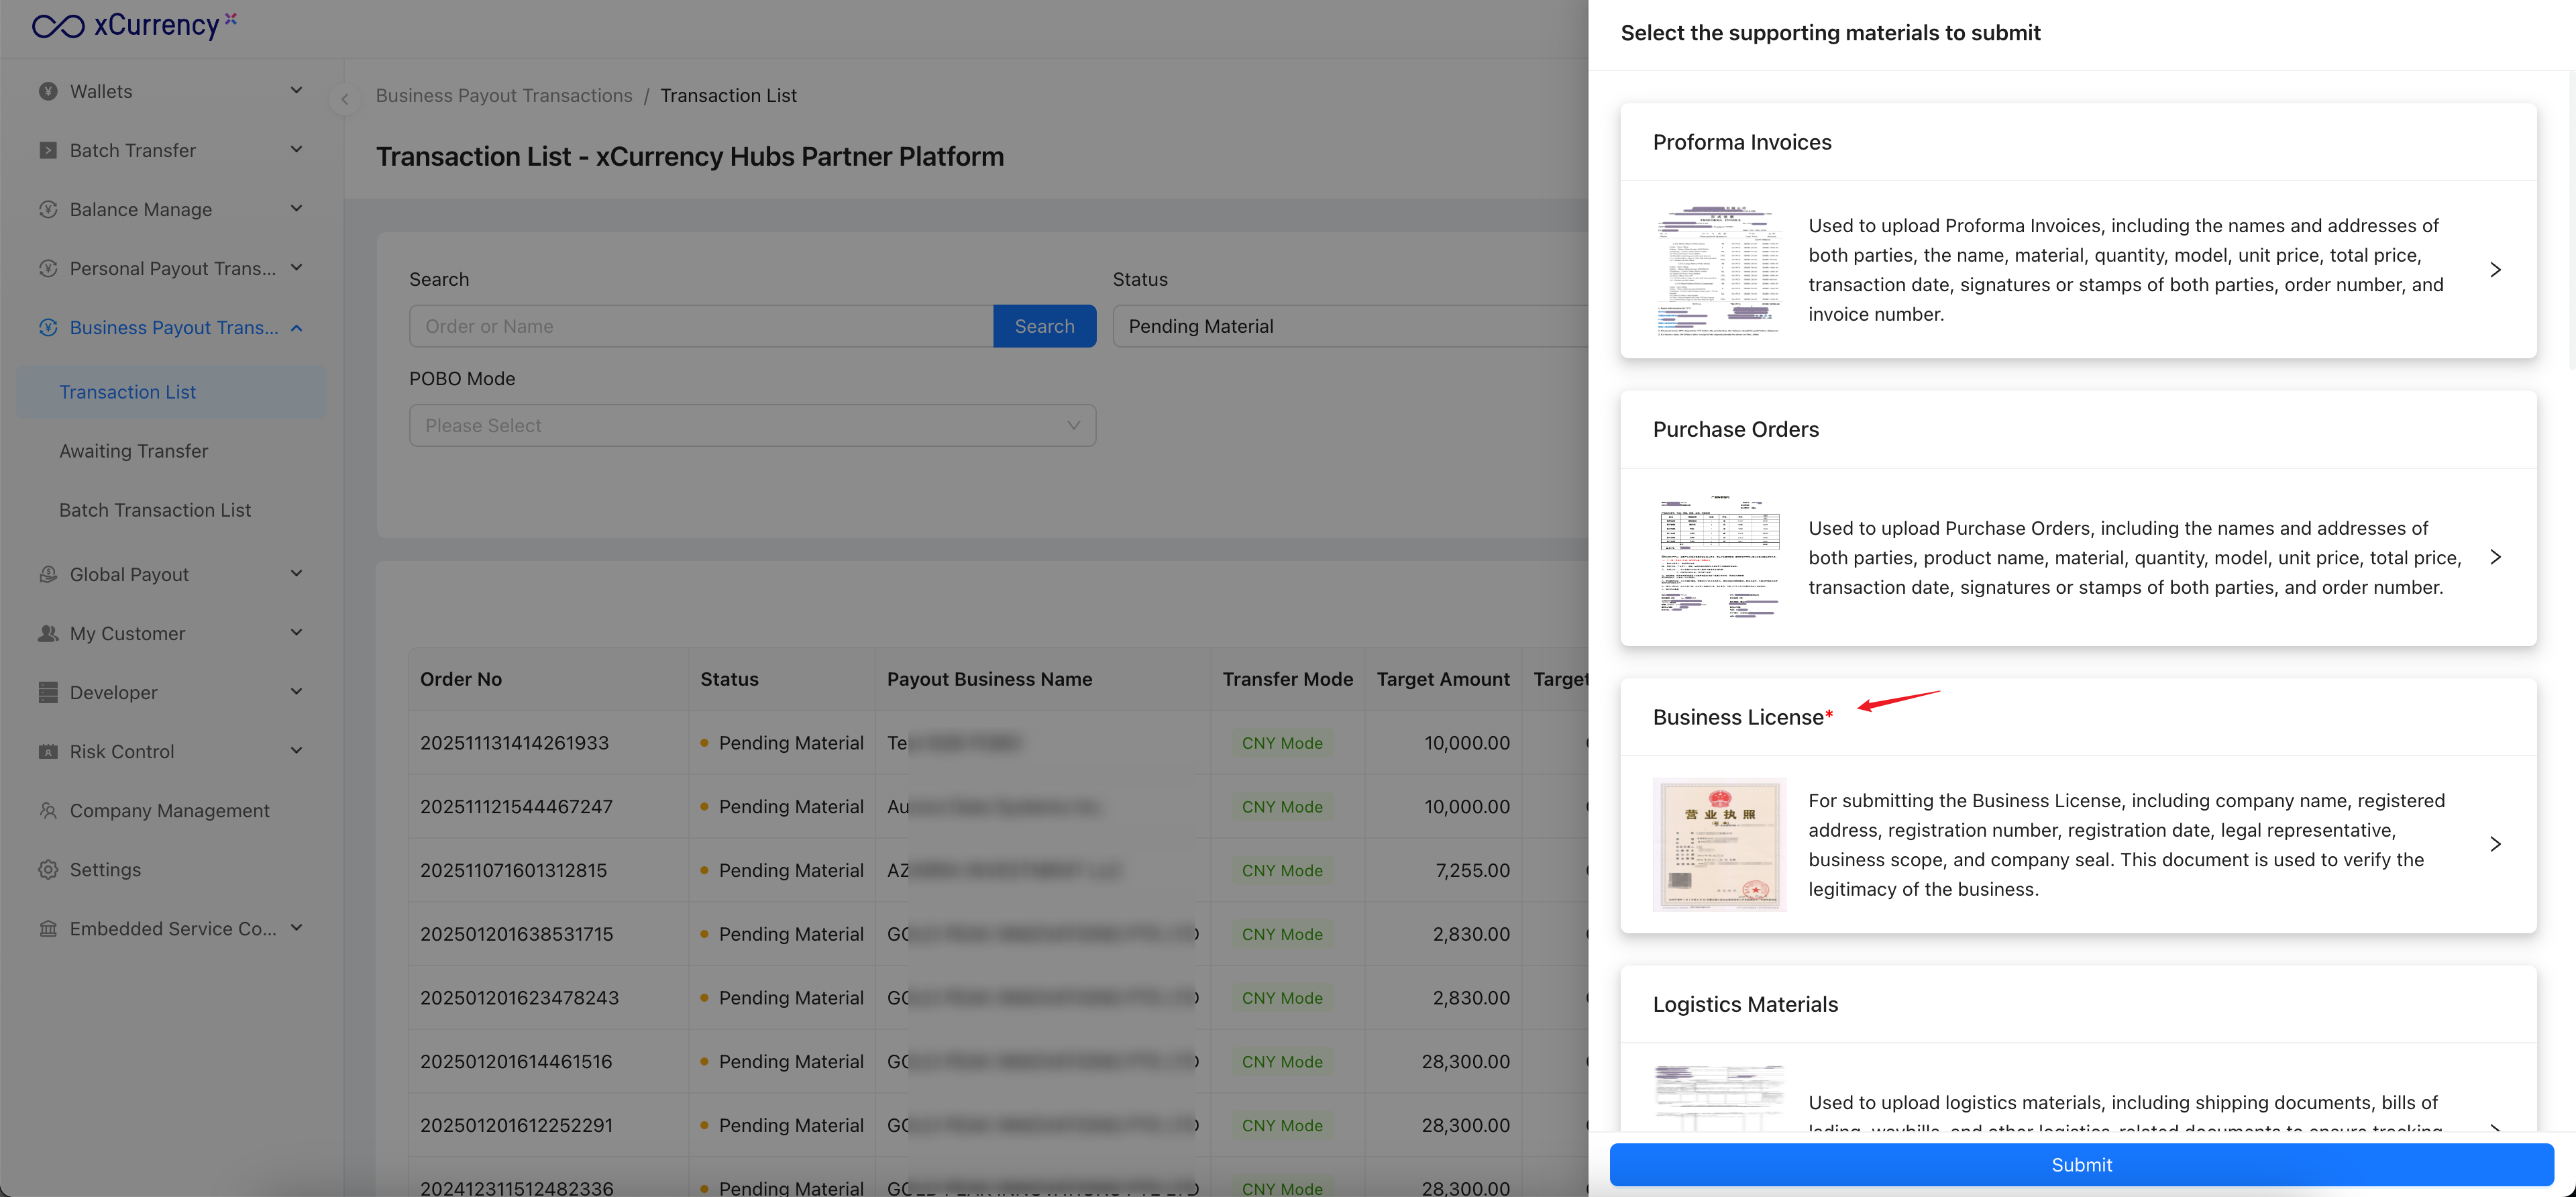Image resolution: width=2576 pixels, height=1197 pixels.
Task: Click the Global Payout sidebar icon
Action: (48, 574)
